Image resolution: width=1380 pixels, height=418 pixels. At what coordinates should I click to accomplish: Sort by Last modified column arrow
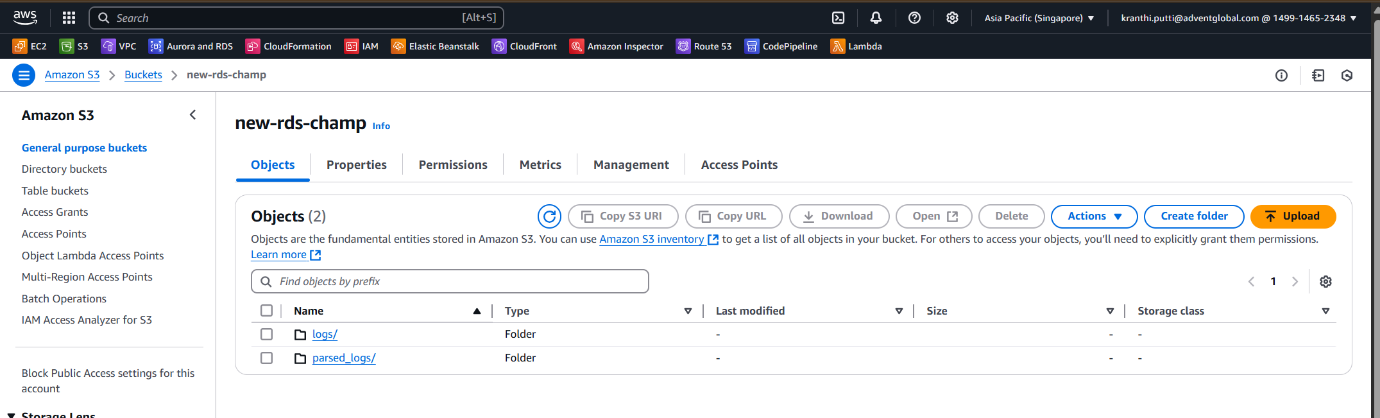[x=899, y=311]
